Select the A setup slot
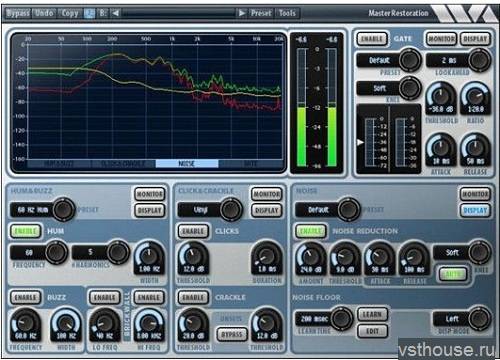Viewport: 500px width, 360px height. tap(89, 13)
